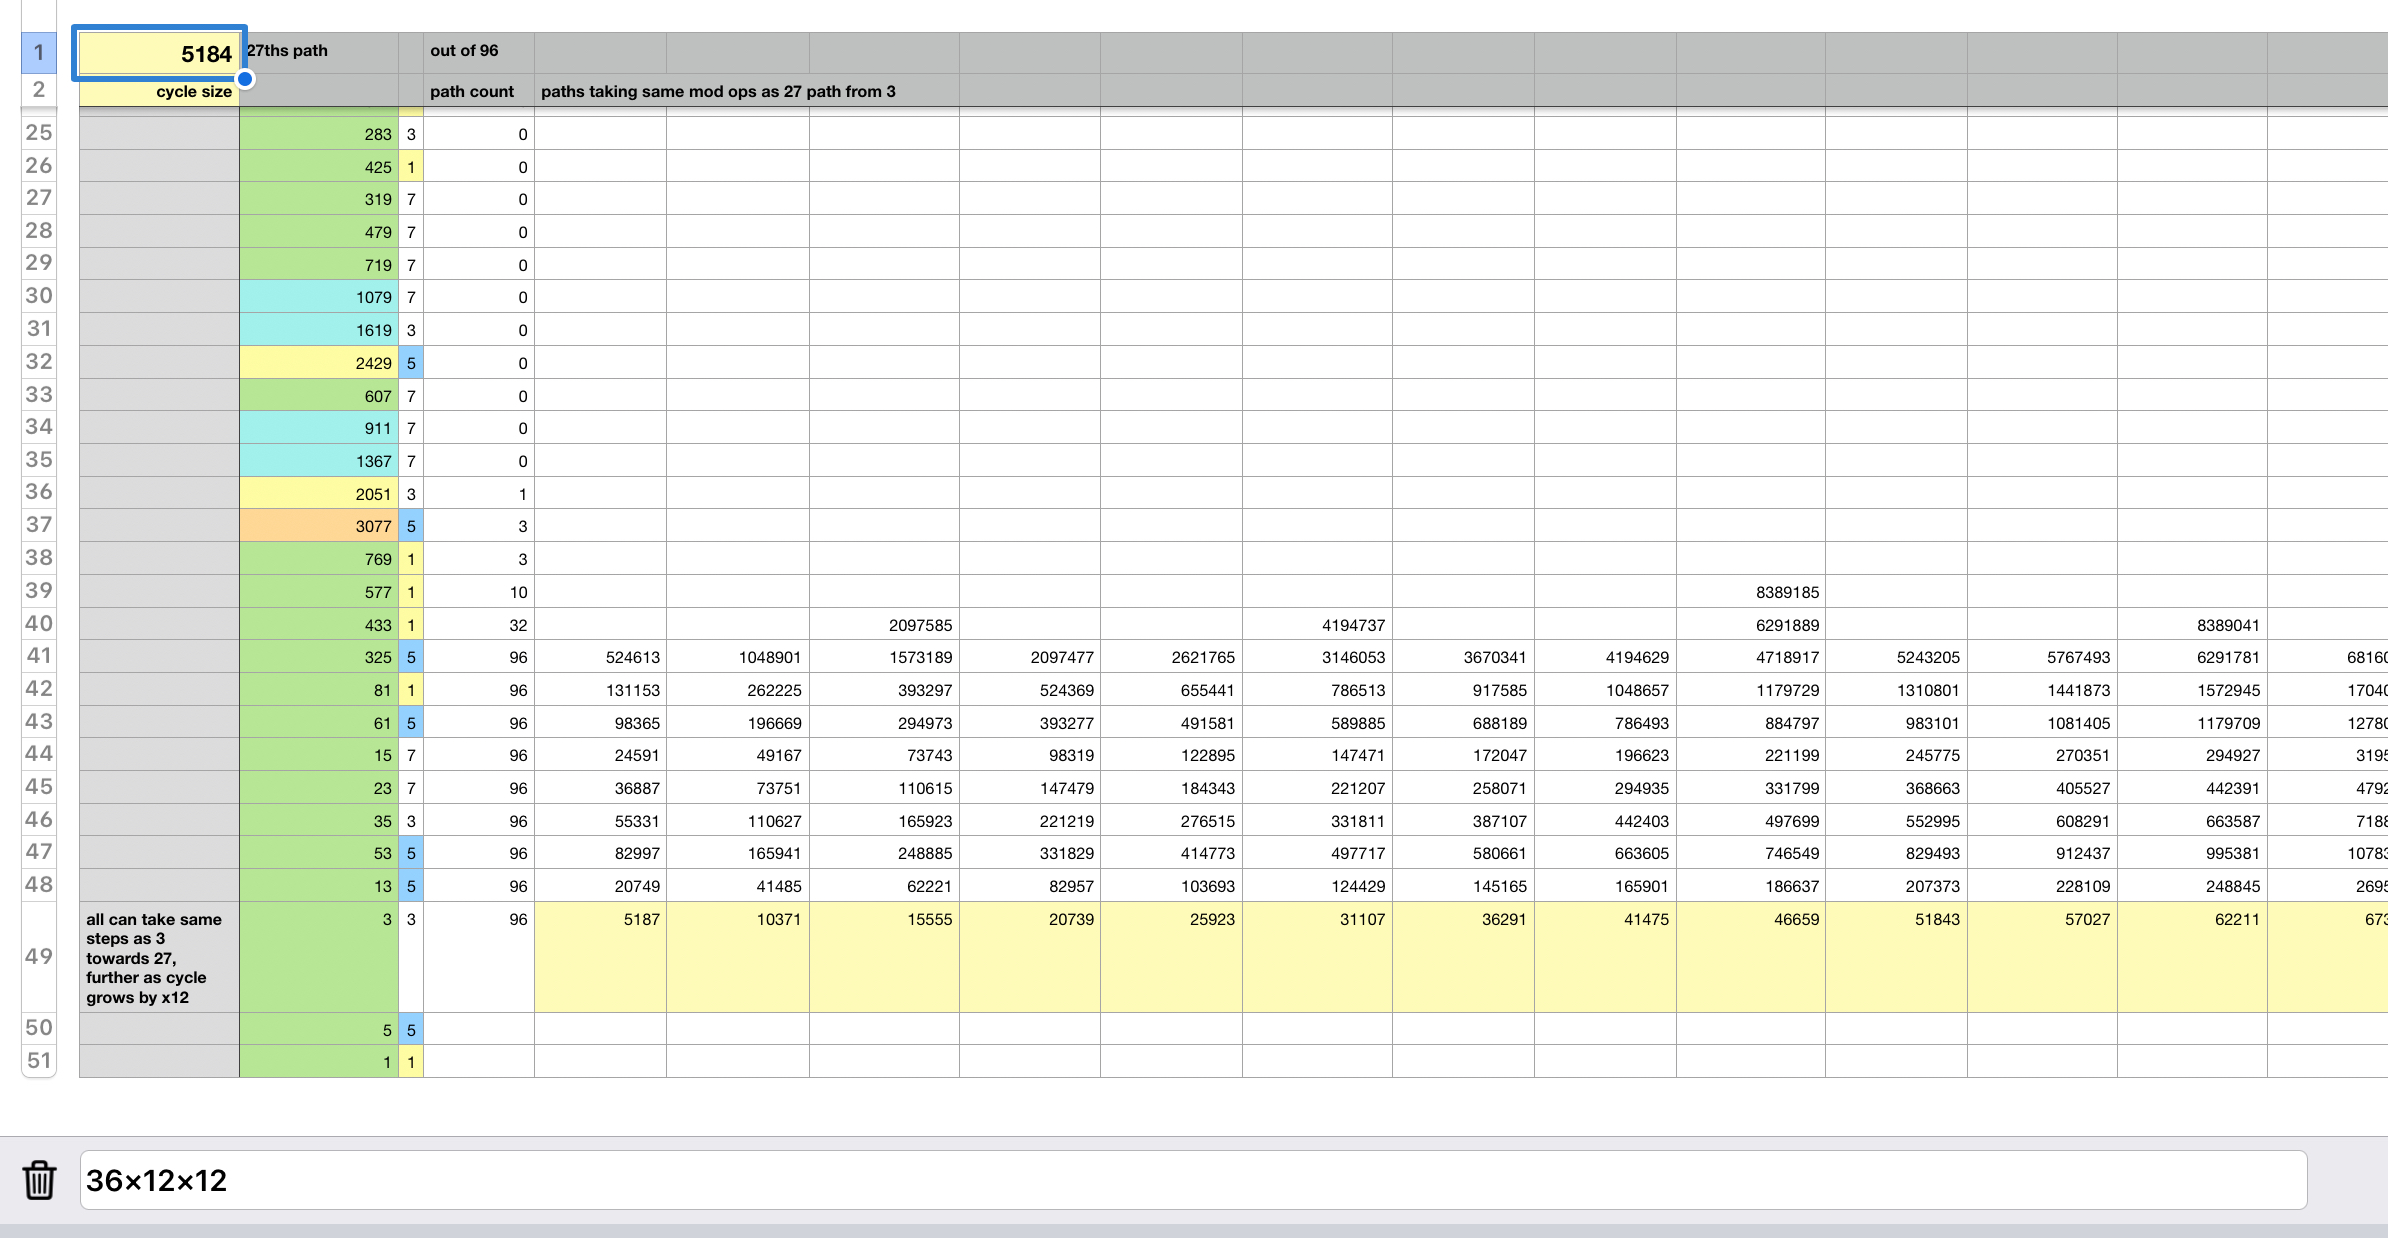Viewport: 2388px width, 1238px height.
Task: Select cyan cell with value 1079
Action: [x=318, y=297]
